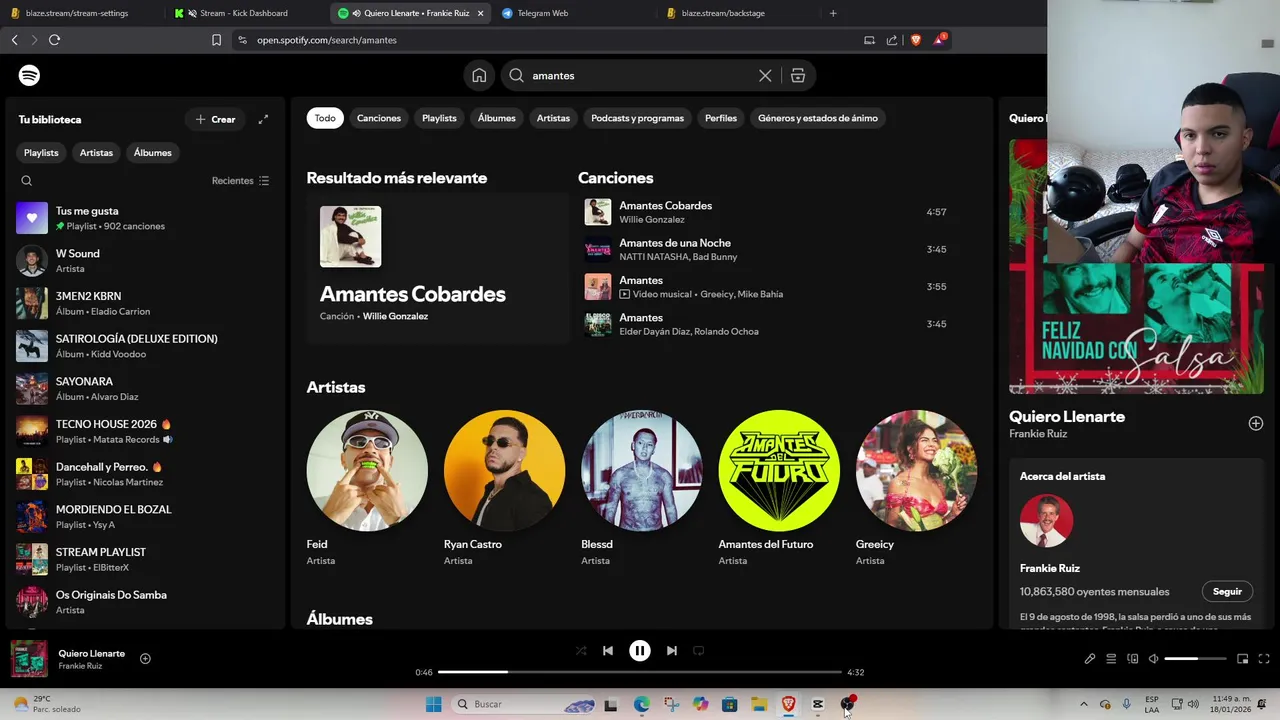Select the Todo search filter
The height and width of the screenshot is (720, 1280).
click(x=325, y=118)
